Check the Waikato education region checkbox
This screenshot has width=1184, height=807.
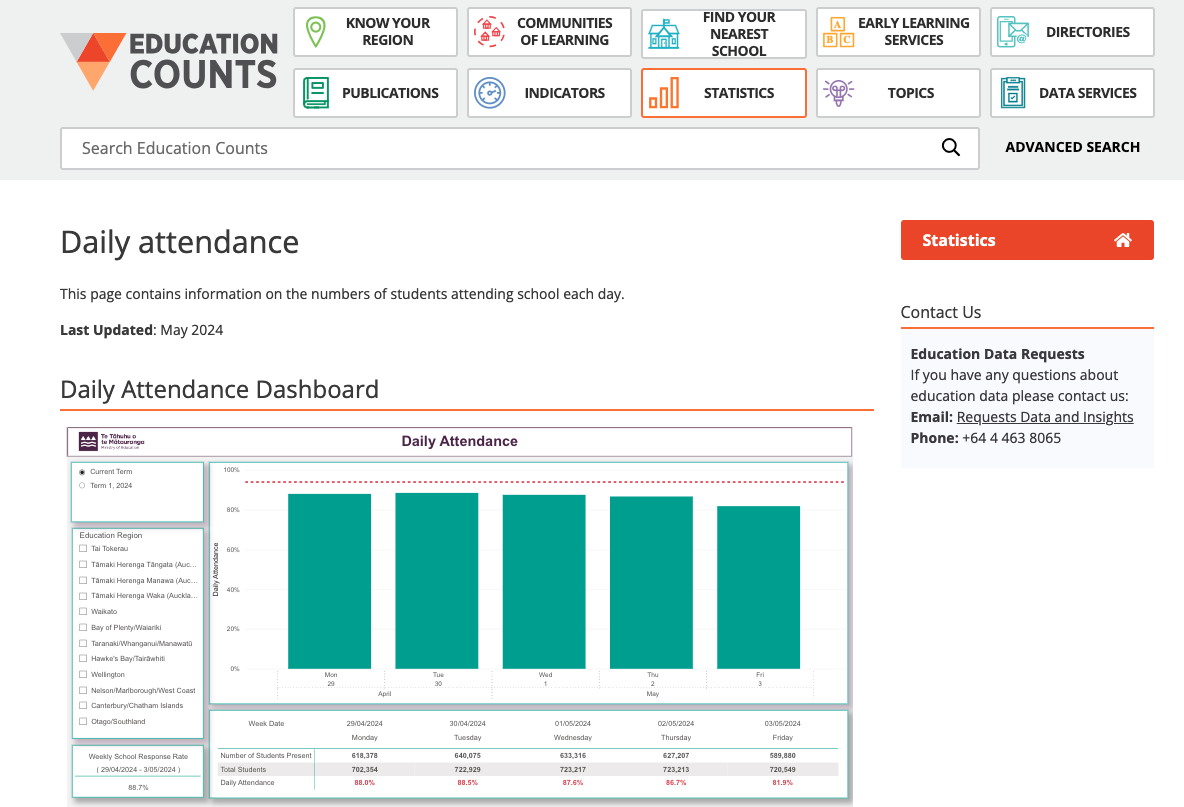[x=82, y=611]
